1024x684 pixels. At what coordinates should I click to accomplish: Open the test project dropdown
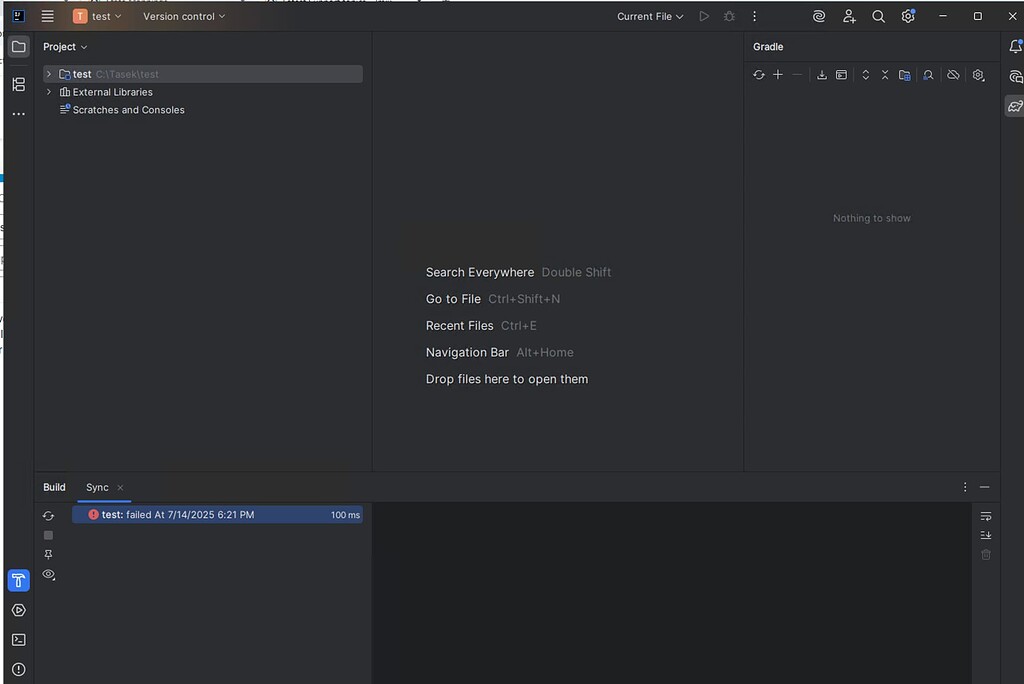tap(97, 16)
